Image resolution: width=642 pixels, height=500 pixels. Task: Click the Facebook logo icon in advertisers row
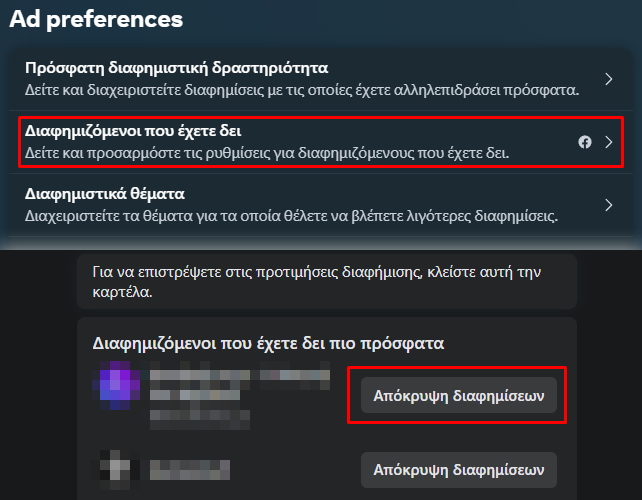point(585,142)
